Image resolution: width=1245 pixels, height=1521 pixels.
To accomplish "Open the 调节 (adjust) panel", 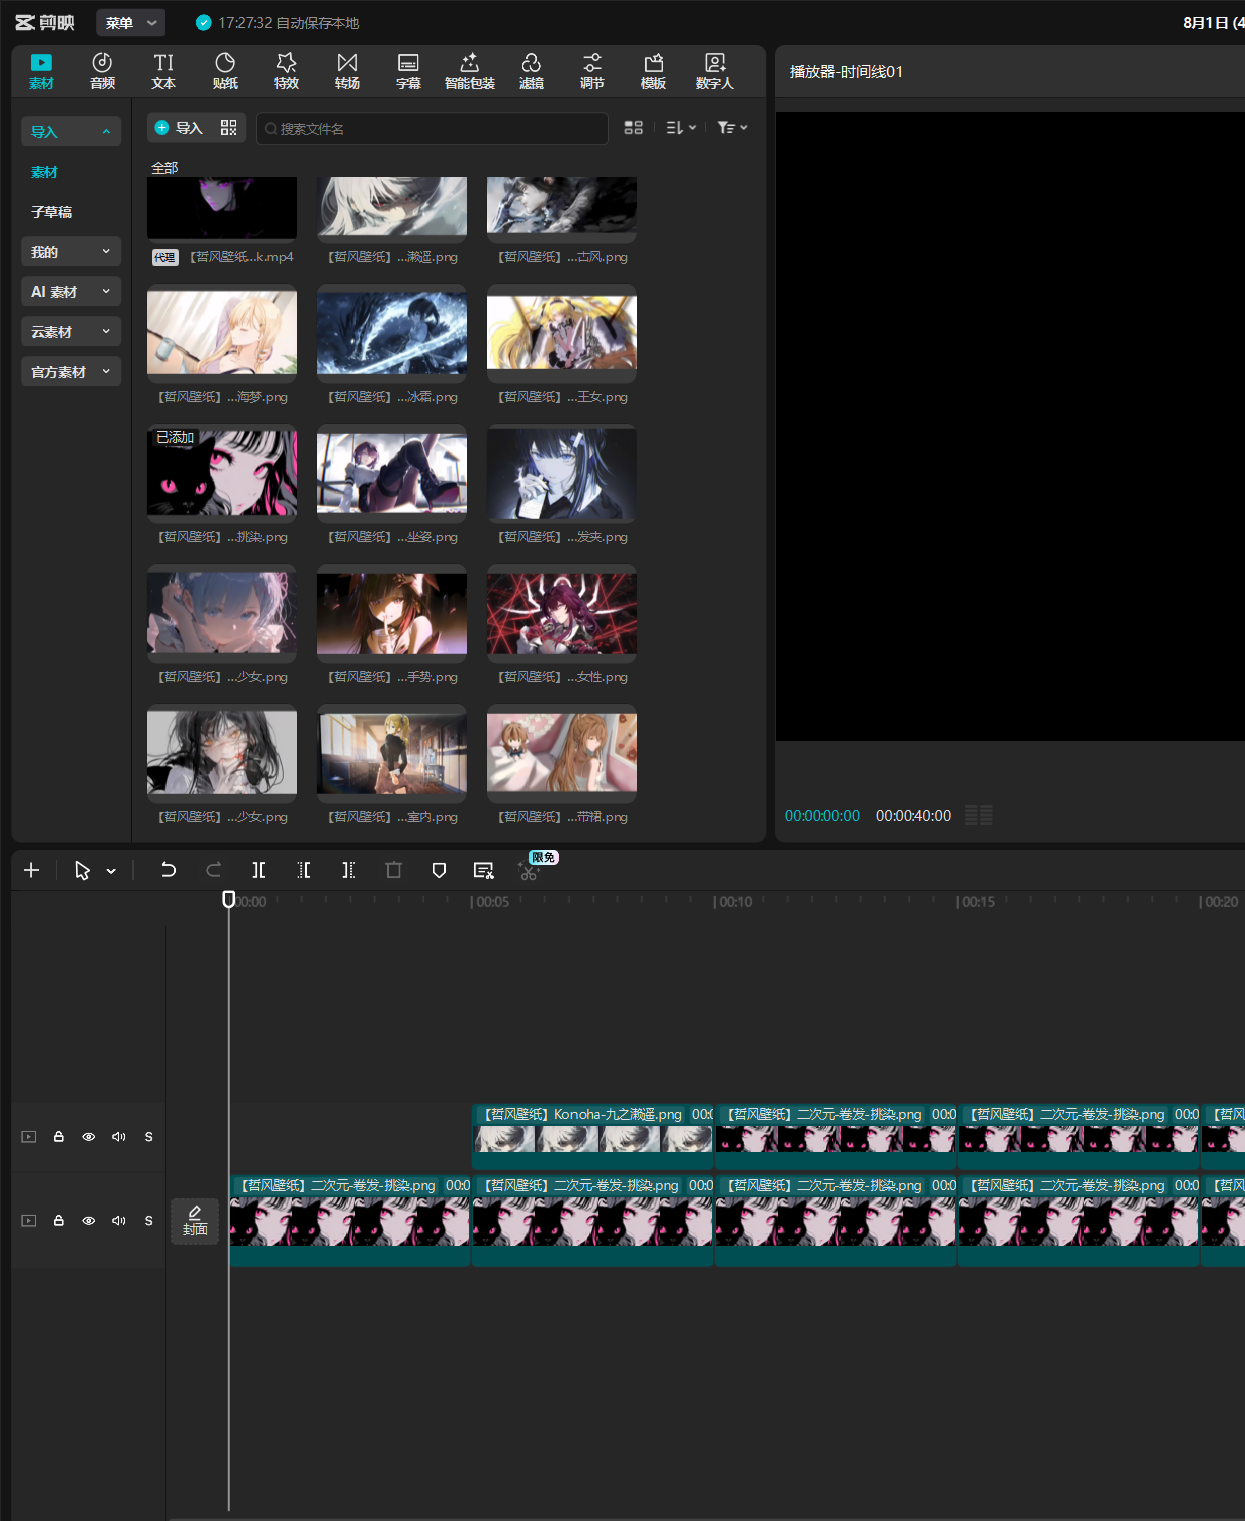I will [592, 71].
